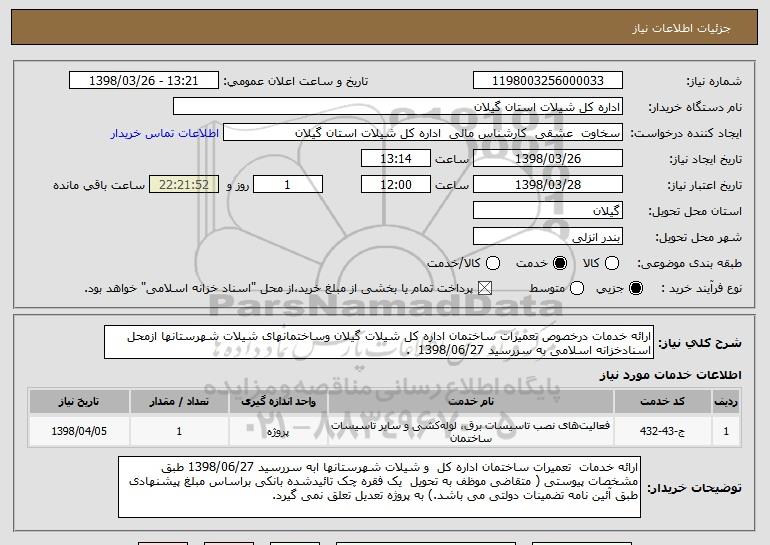770x545 pixels.
Task: Click the creation time field 13:14
Action: click(396, 159)
